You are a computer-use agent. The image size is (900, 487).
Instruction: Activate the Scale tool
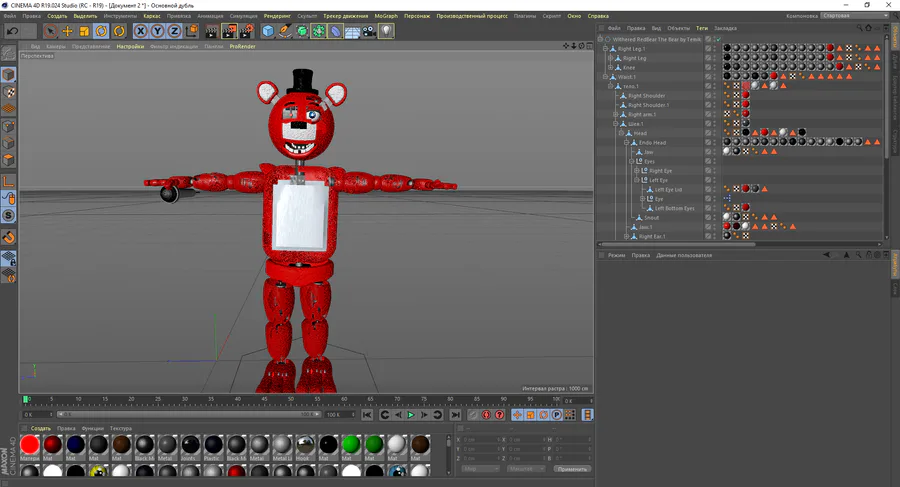[x=84, y=31]
